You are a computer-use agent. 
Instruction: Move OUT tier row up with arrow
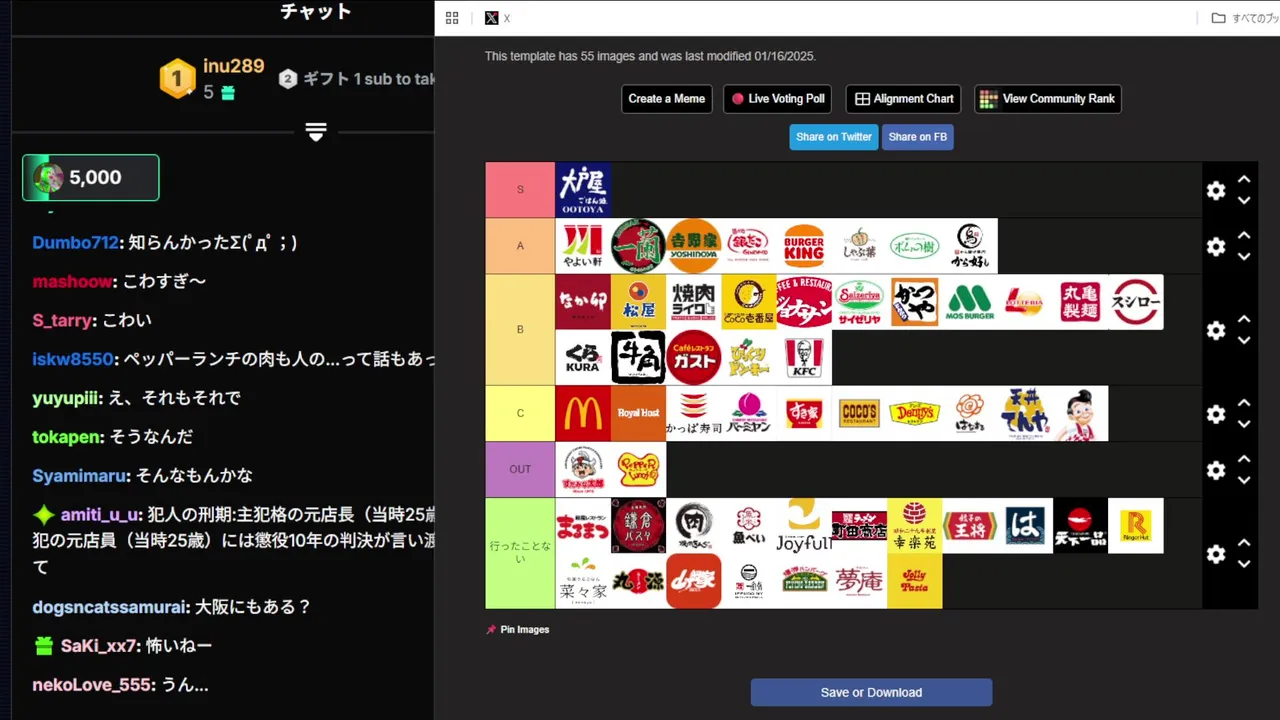click(x=1244, y=460)
